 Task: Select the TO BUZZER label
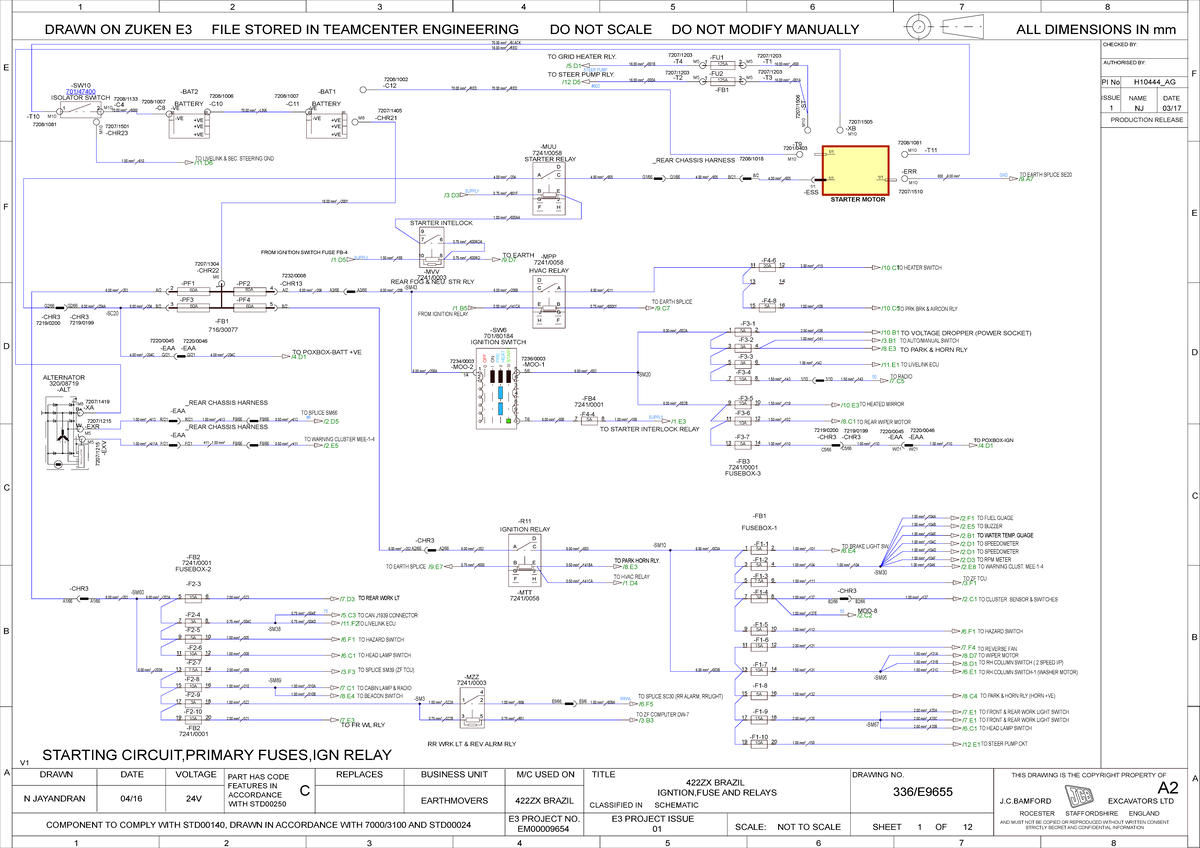click(989, 526)
